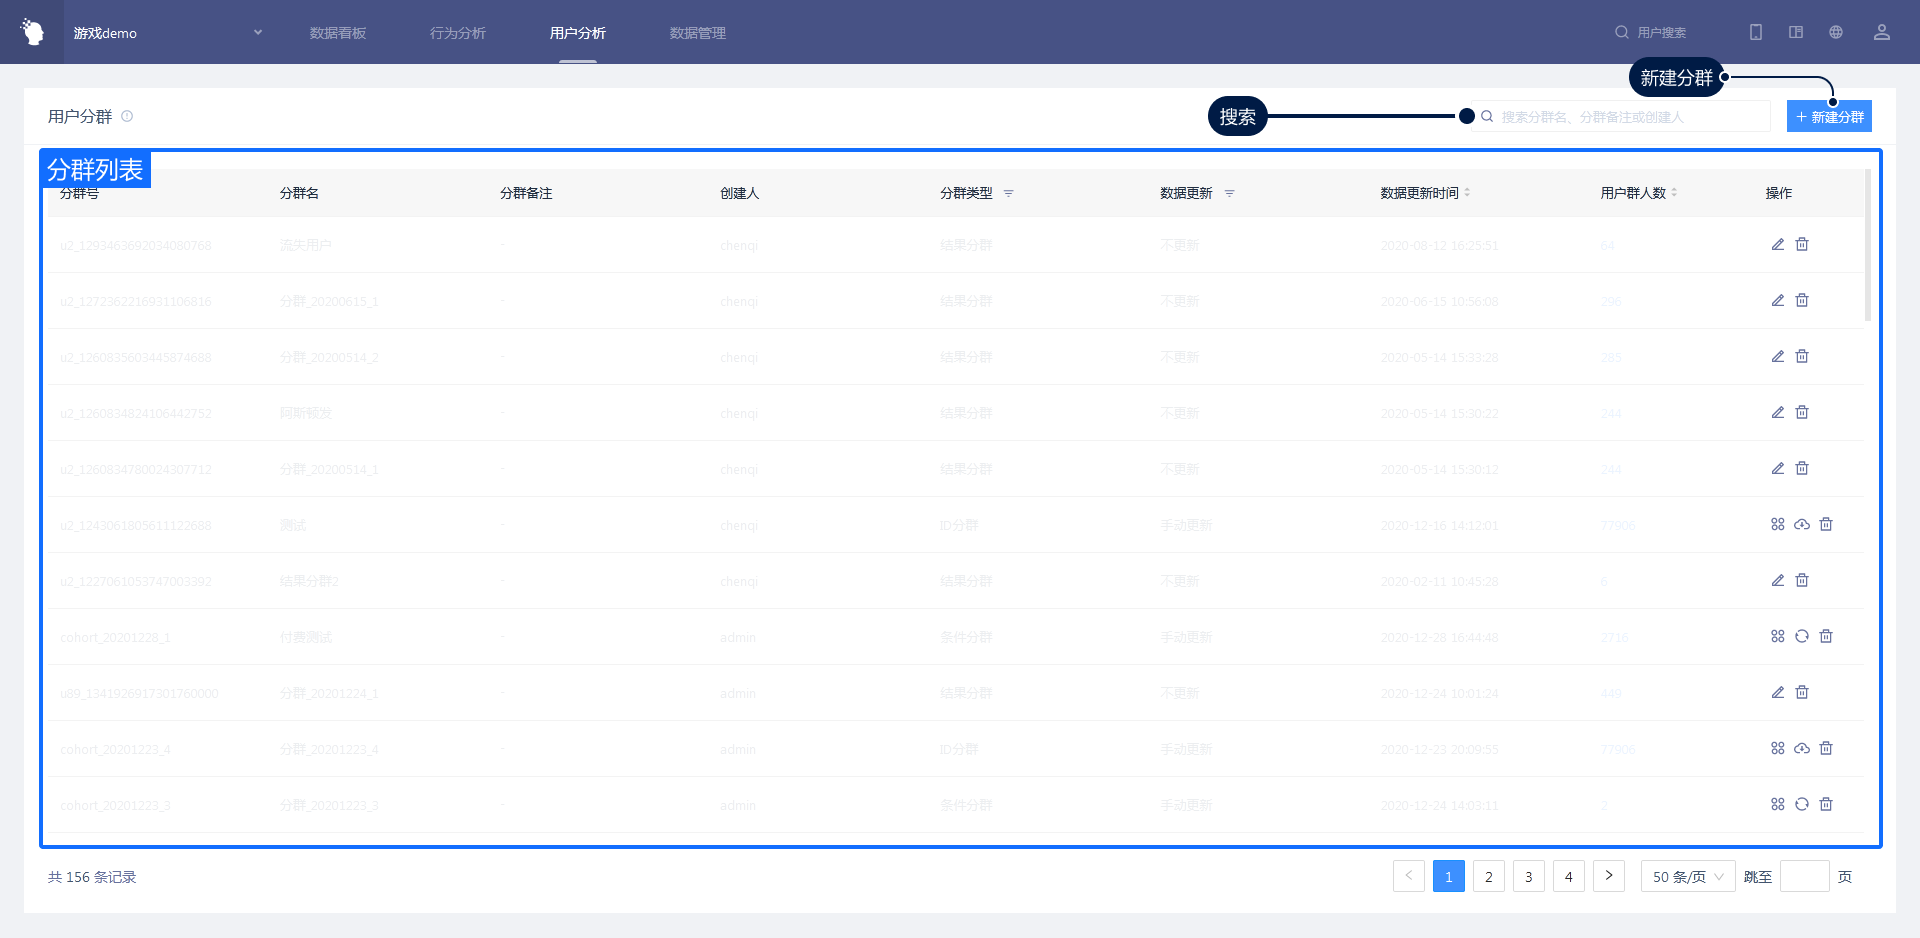The width and height of the screenshot is (1920, 938).
Task: Open the 数据更新 column filter
Action: pyautogui.click(x=1229, y=194)
